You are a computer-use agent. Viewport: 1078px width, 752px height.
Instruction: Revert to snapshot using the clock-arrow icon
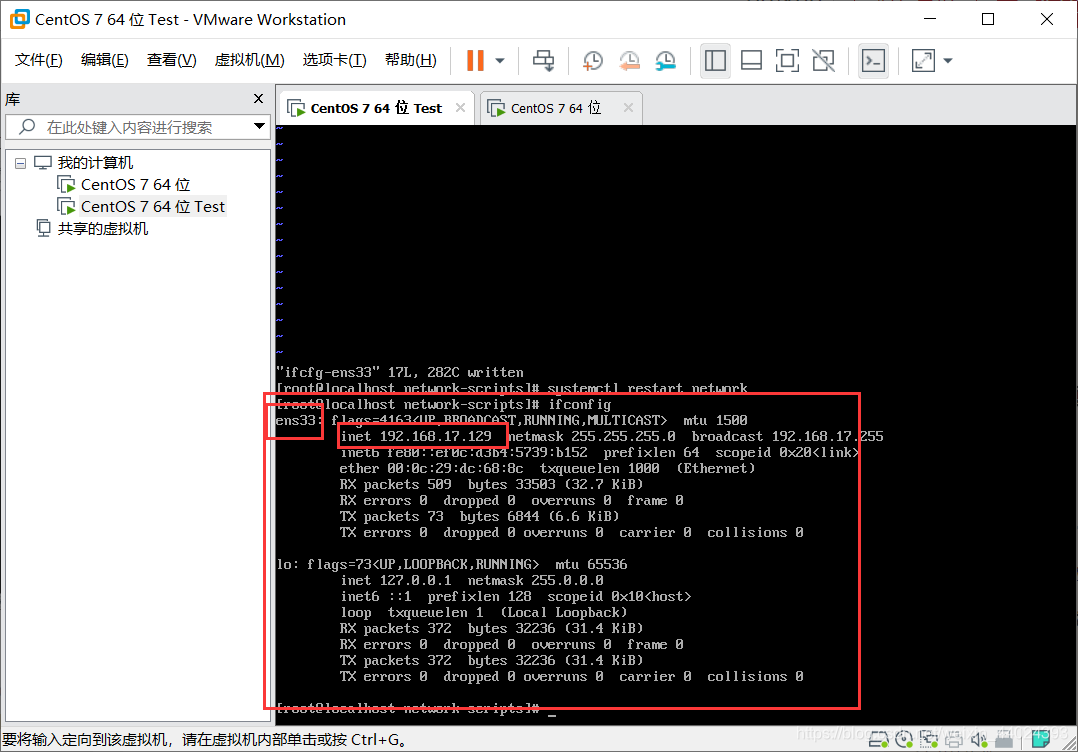tap(628, 60)
